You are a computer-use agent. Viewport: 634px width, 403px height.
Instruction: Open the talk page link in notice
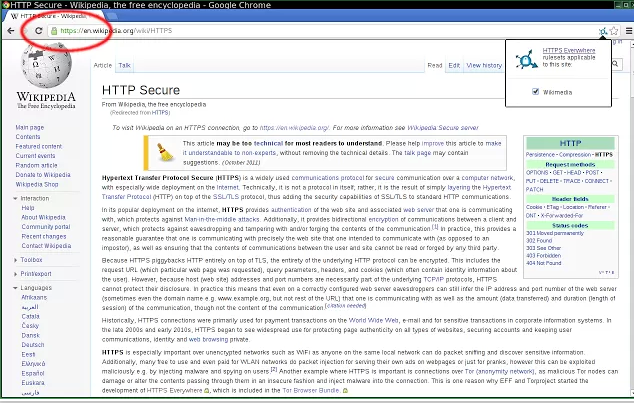point(418,153)
